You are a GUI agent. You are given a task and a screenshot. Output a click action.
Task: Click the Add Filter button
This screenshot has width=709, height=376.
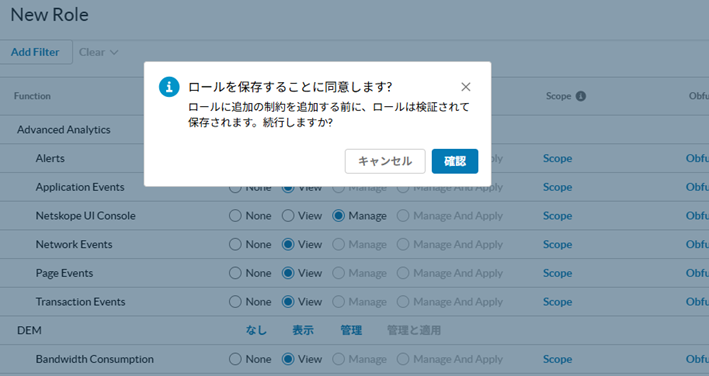click(35, 52)
